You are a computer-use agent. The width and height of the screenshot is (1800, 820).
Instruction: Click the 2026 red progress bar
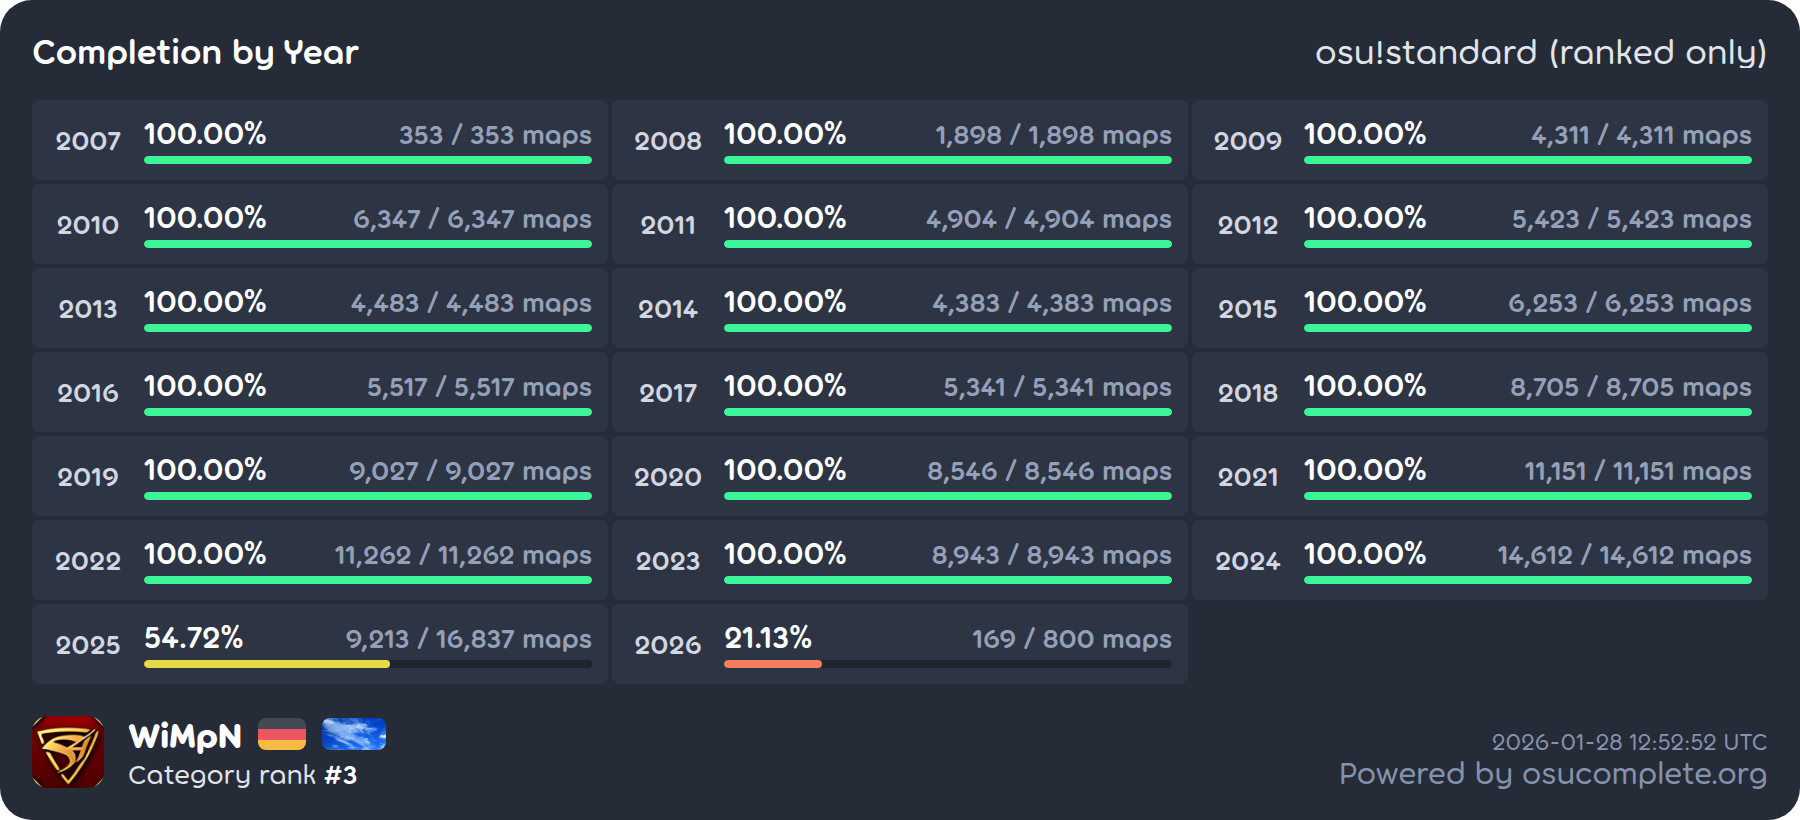pyautogui.click(x=773, y=664)
